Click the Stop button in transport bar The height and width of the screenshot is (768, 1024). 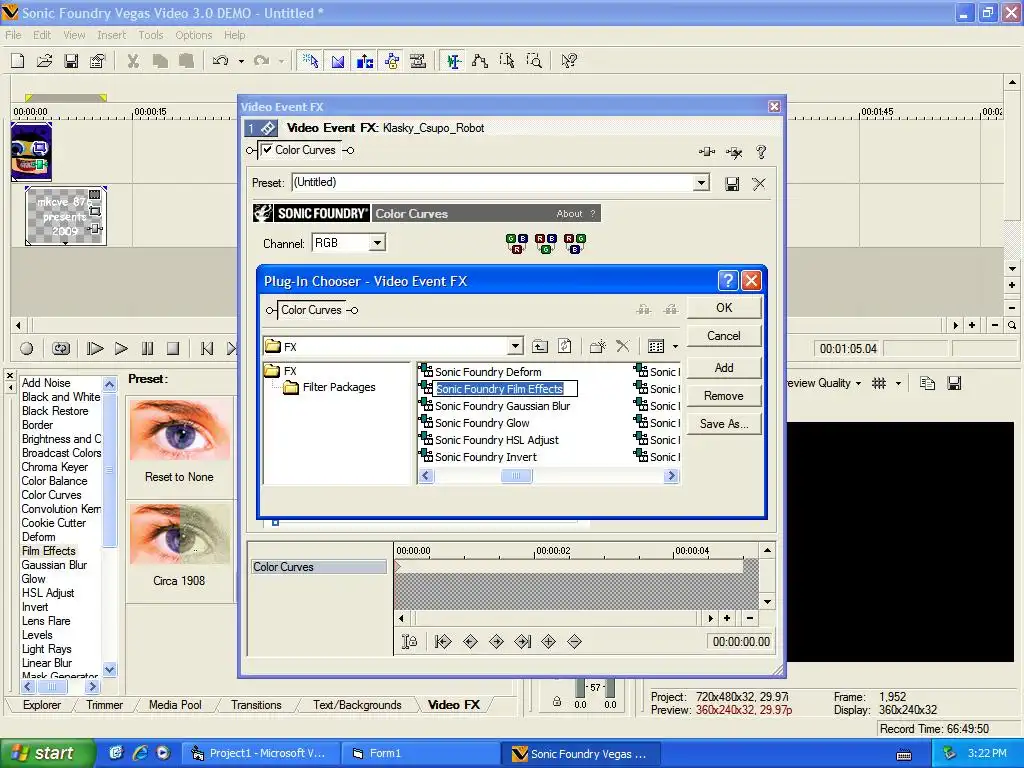click(x=173, y=349)
